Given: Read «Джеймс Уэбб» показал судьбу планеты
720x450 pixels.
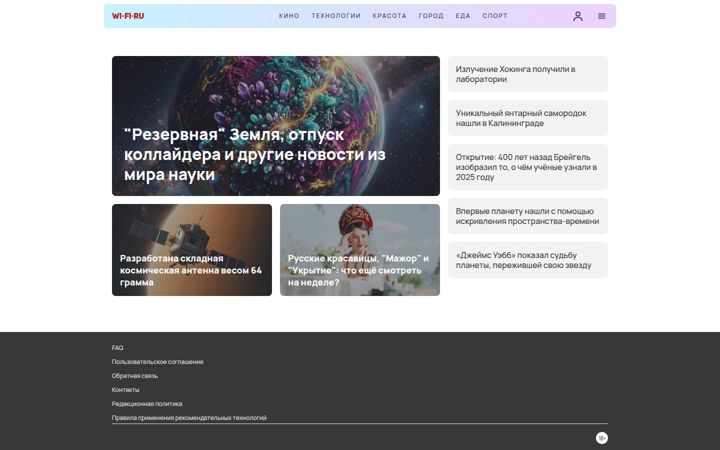Looking at the screenshot, I should pos(528,260).
